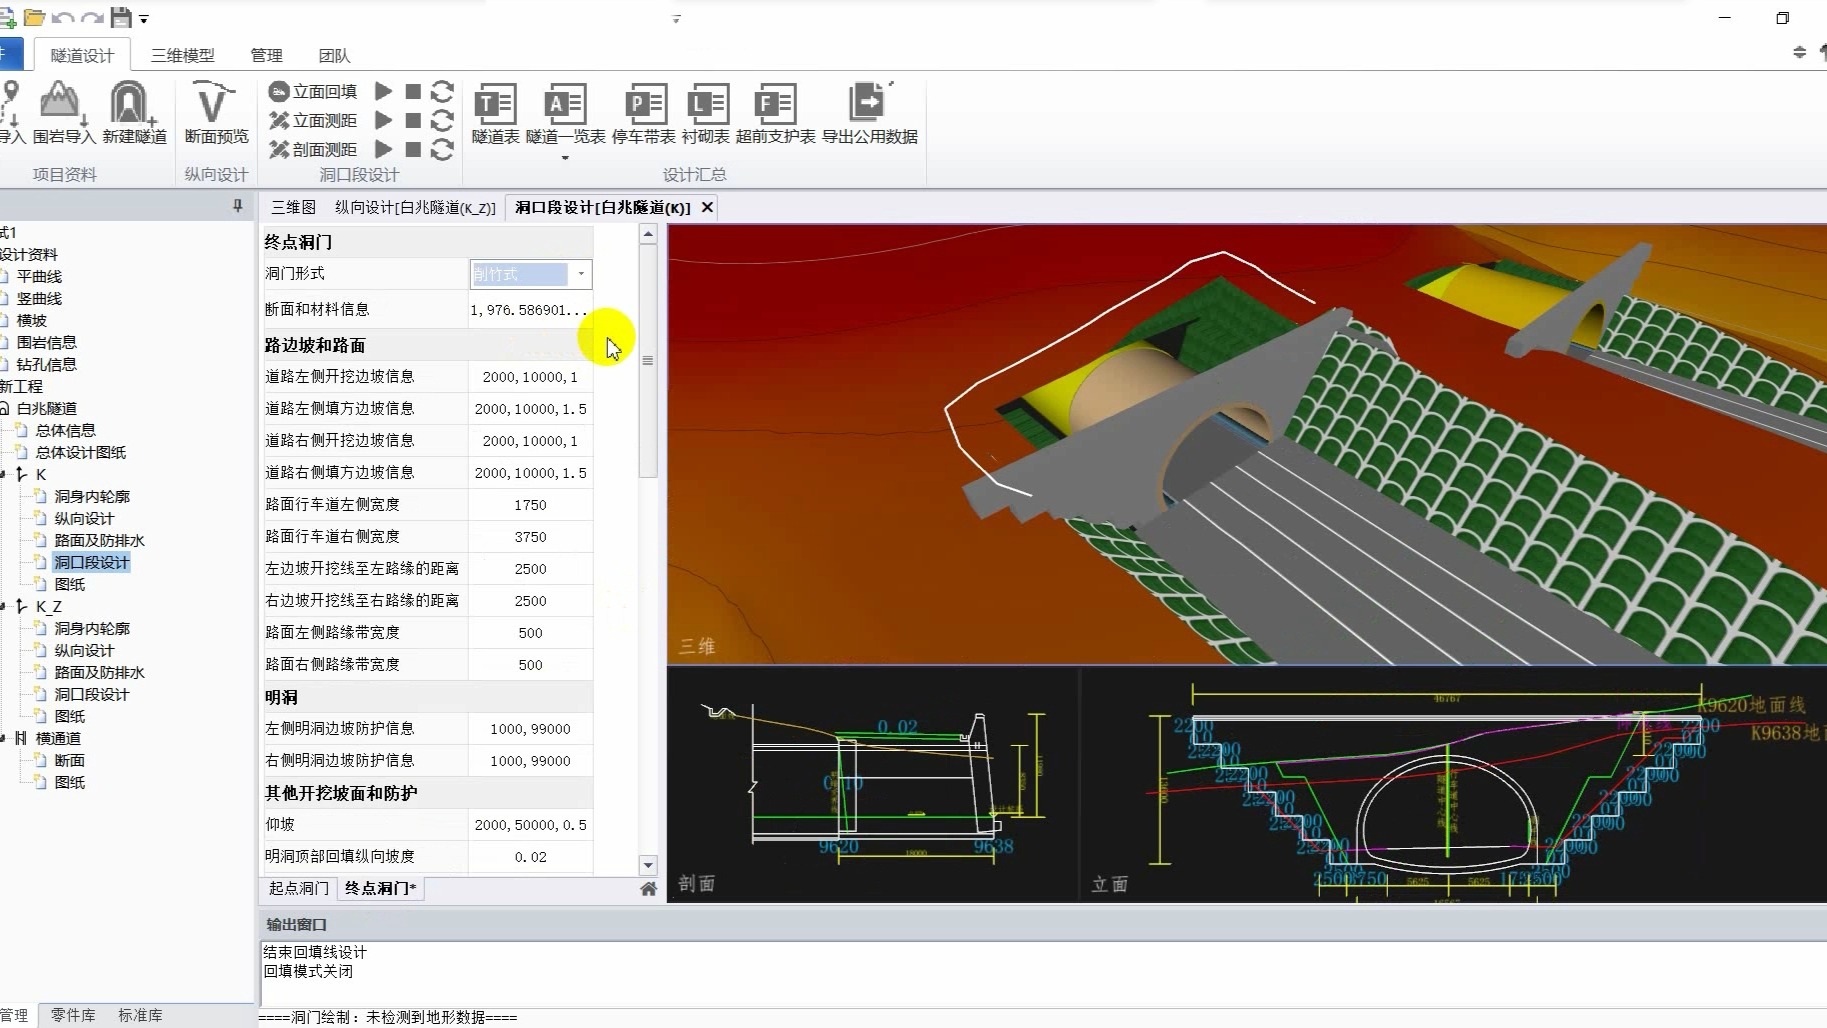Open the 衬砌表 report icon
This screenshot has width=1827, height=1028.
(x=706, y=103)
